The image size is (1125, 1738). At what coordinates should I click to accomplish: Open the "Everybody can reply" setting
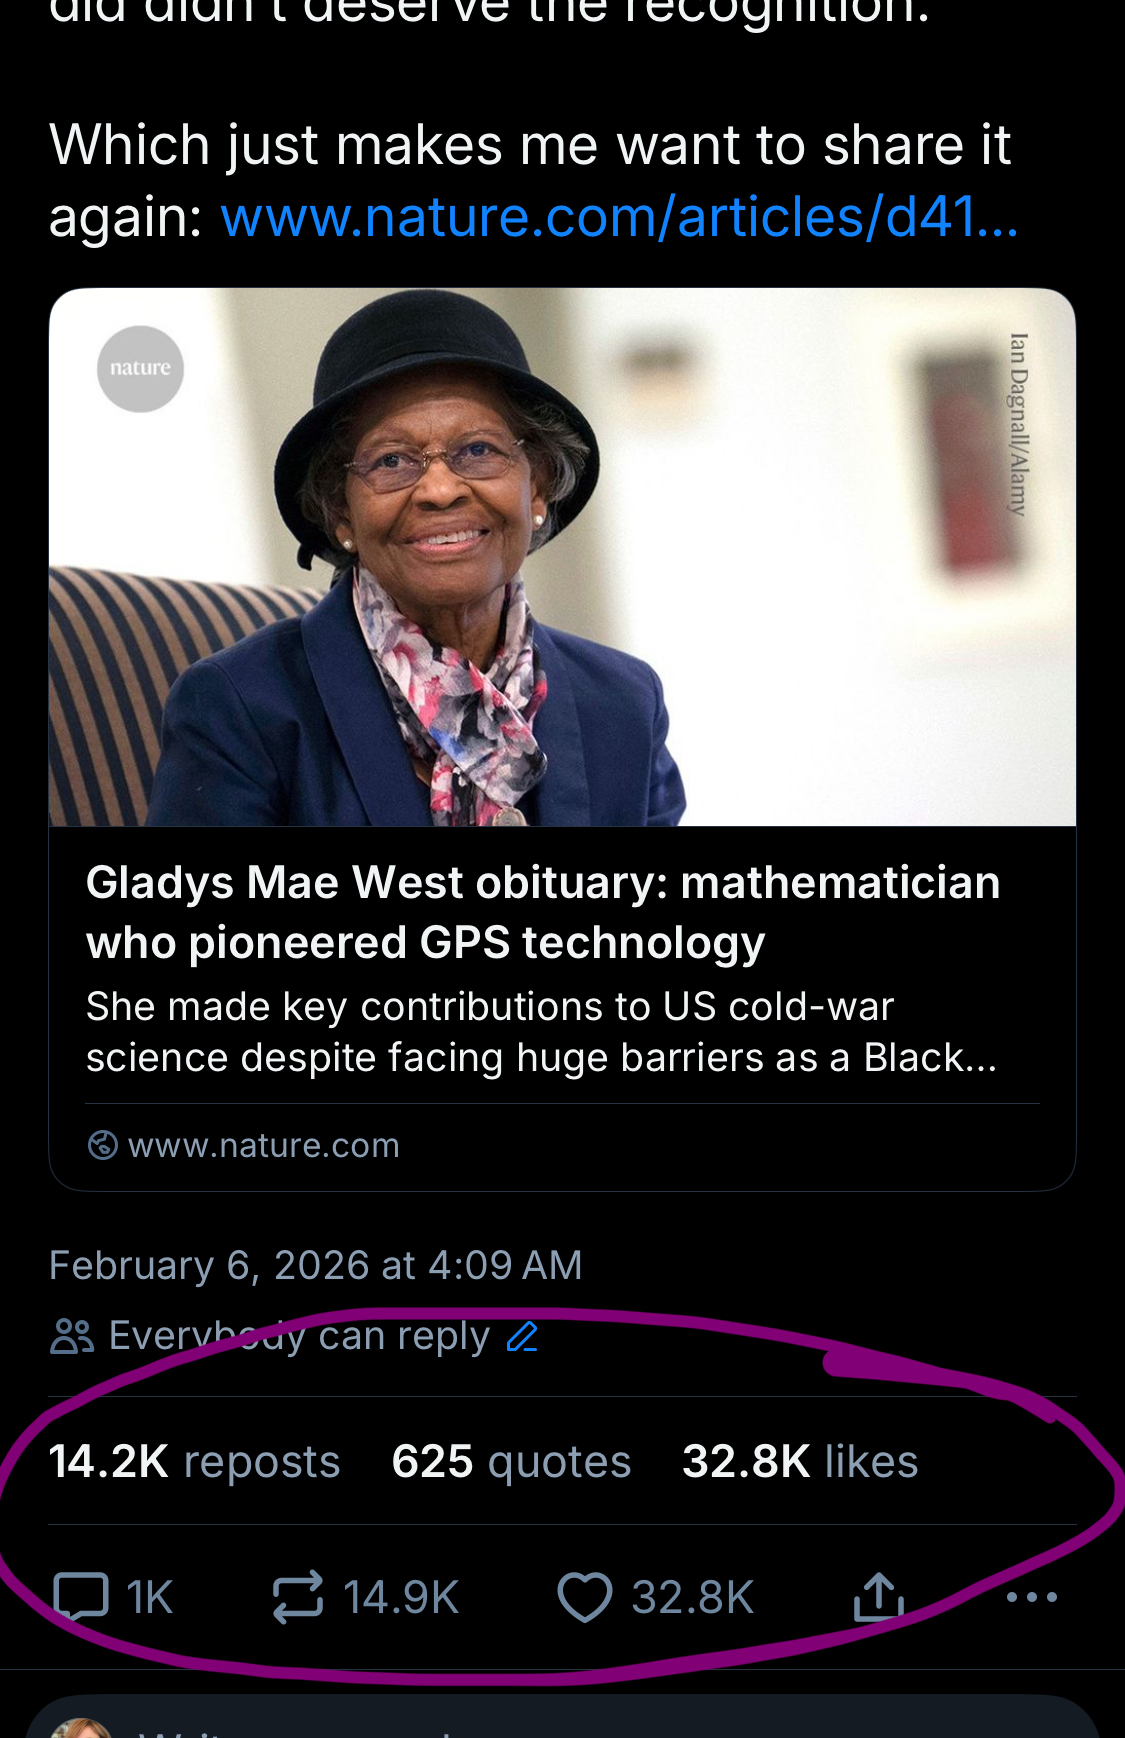(298, 1336)
